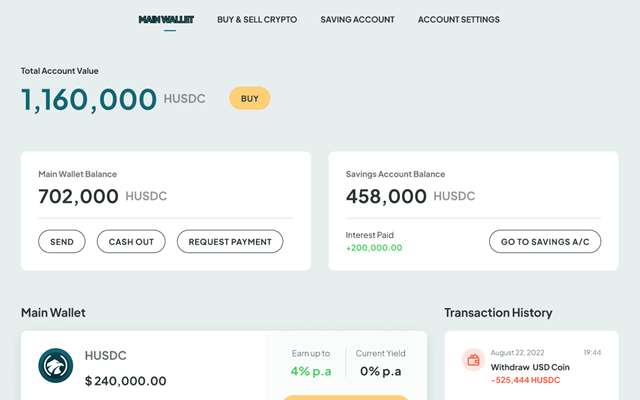Click the -525,444 HUSDC withdrawal amount
The height and width of the screenshot is (400, 640).
525,380
